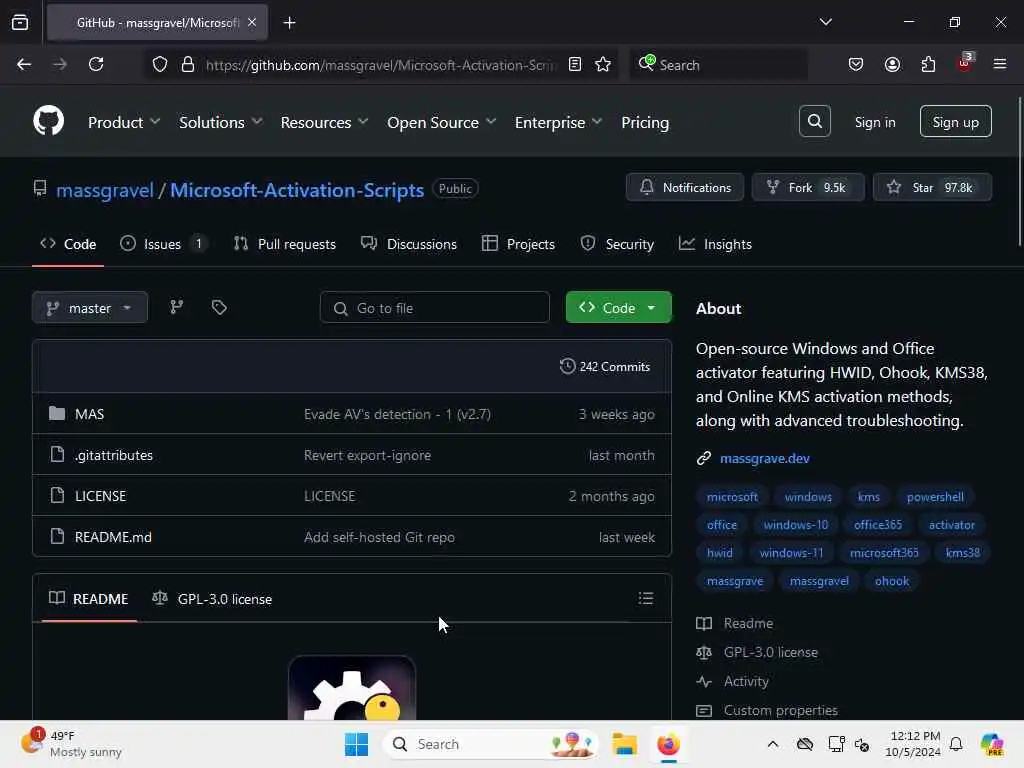Screen dimensions: 1024x768
Task: Open the Firefox extensions puzzle icon
Action: (928, 64)
